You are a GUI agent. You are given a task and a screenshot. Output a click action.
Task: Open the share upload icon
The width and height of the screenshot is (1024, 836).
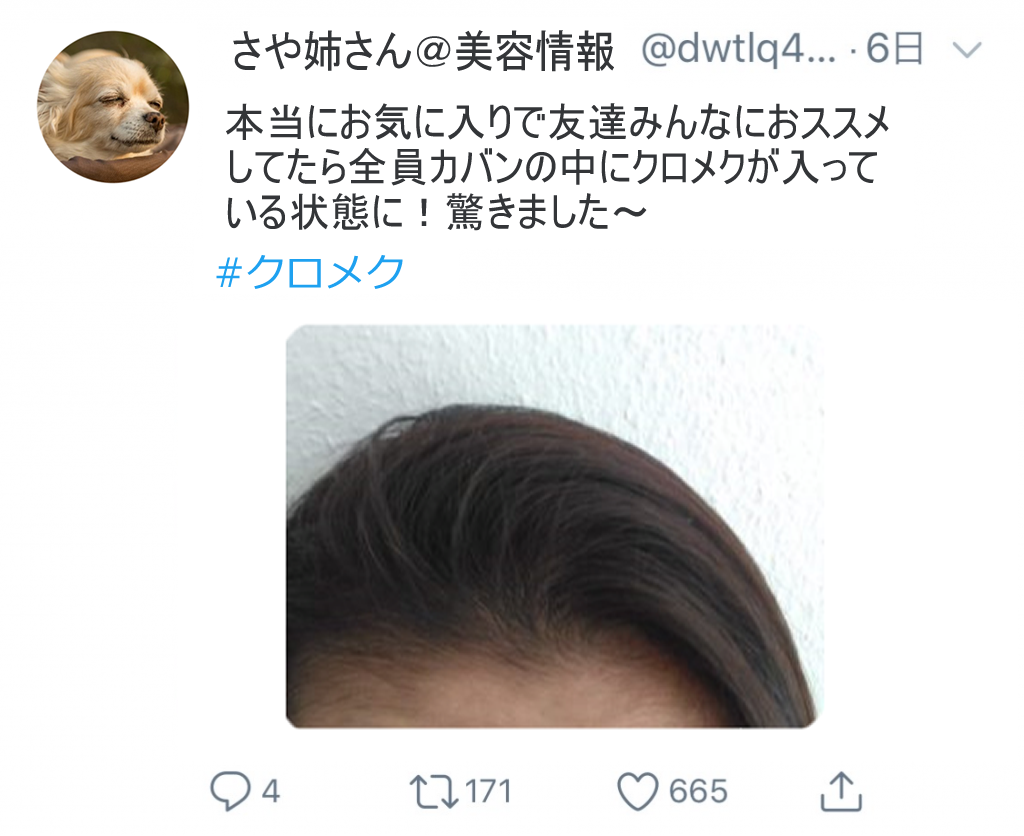point(841,791)
